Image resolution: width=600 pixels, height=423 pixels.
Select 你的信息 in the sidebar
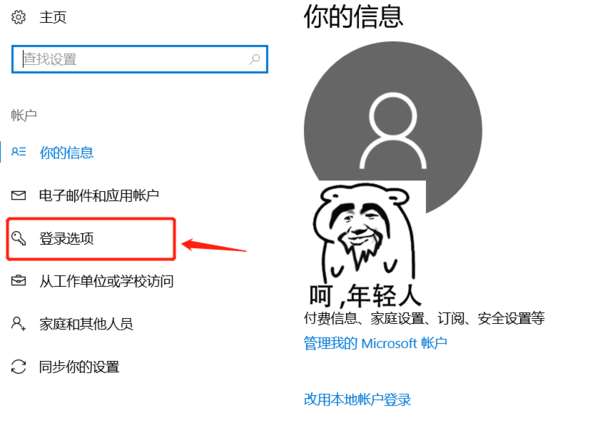pos(67,152)
